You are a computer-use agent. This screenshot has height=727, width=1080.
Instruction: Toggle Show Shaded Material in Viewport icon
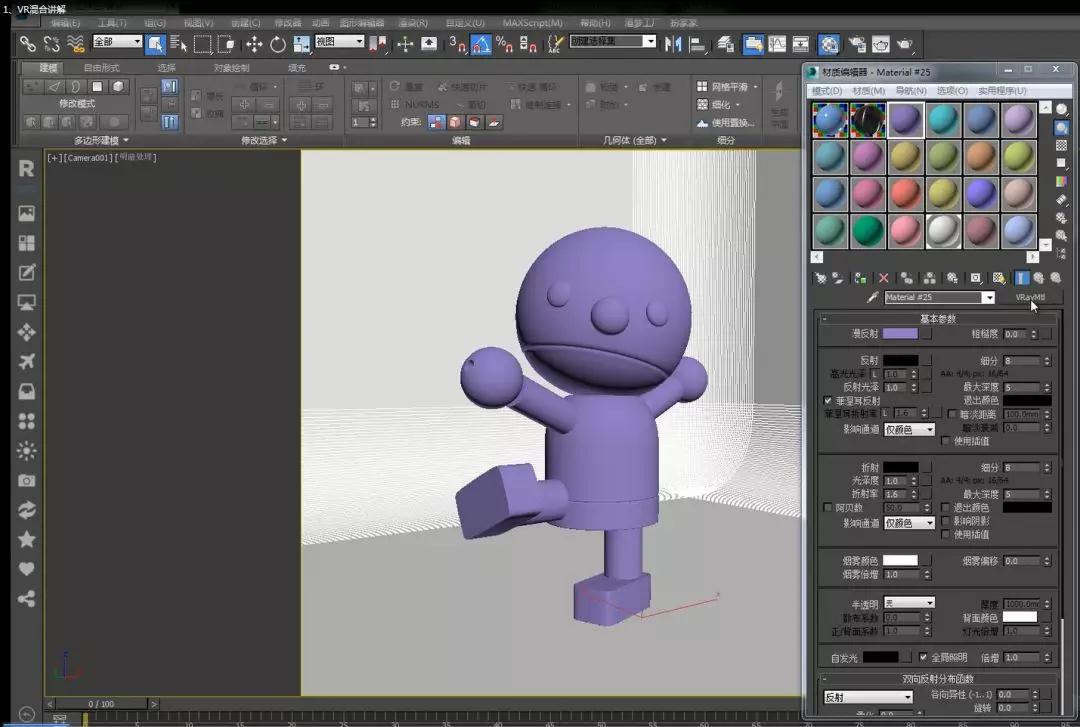pos(999,278)
